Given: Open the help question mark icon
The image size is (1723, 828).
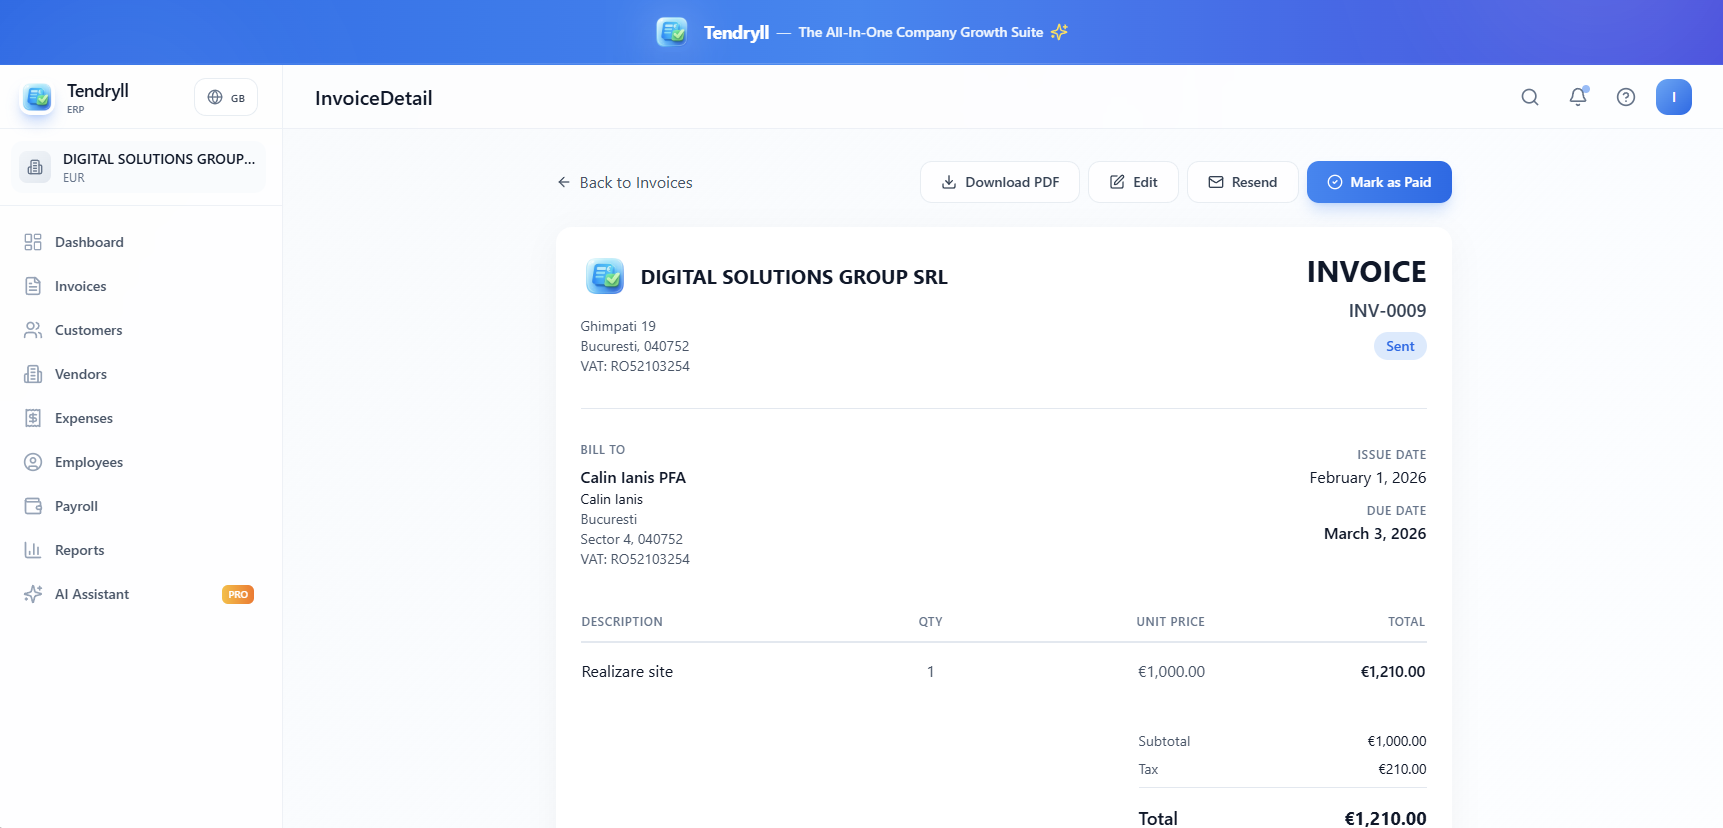Looking at the screenshot, I should coord(1625,97).
